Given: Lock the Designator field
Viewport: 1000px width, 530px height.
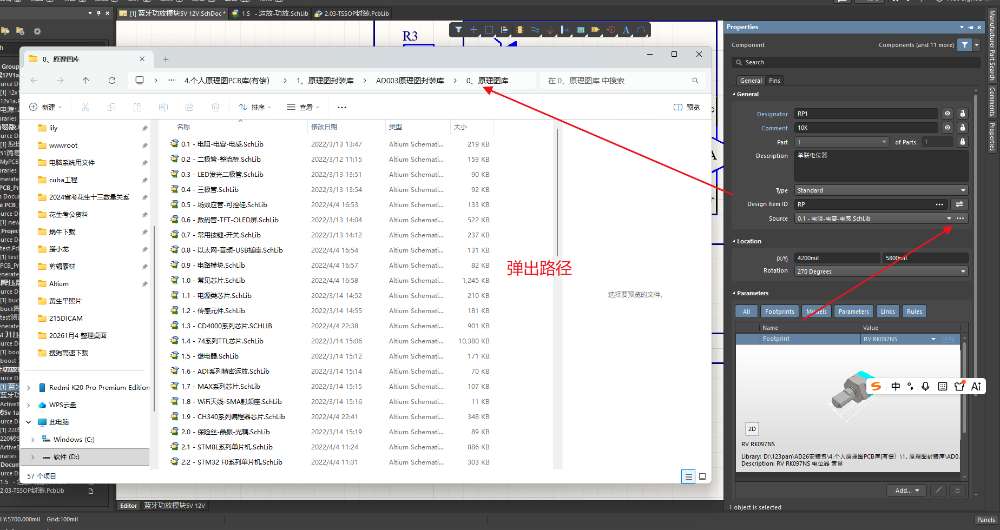Looking at the screenshot, I should coord(962,114).
